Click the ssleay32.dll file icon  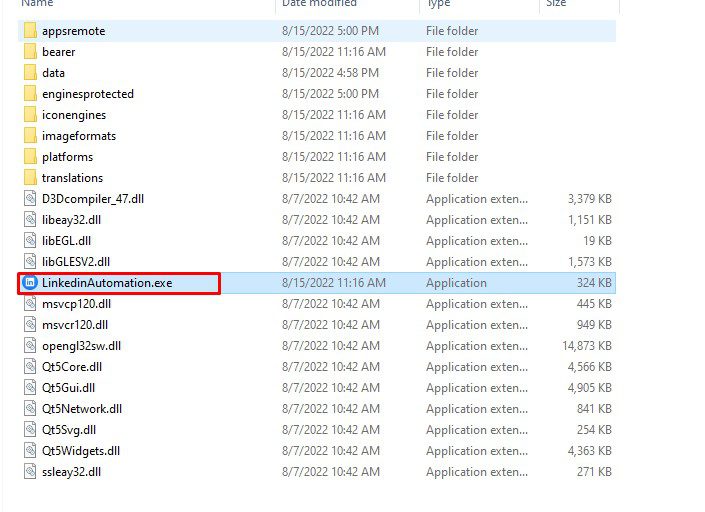tap(30, 472)
